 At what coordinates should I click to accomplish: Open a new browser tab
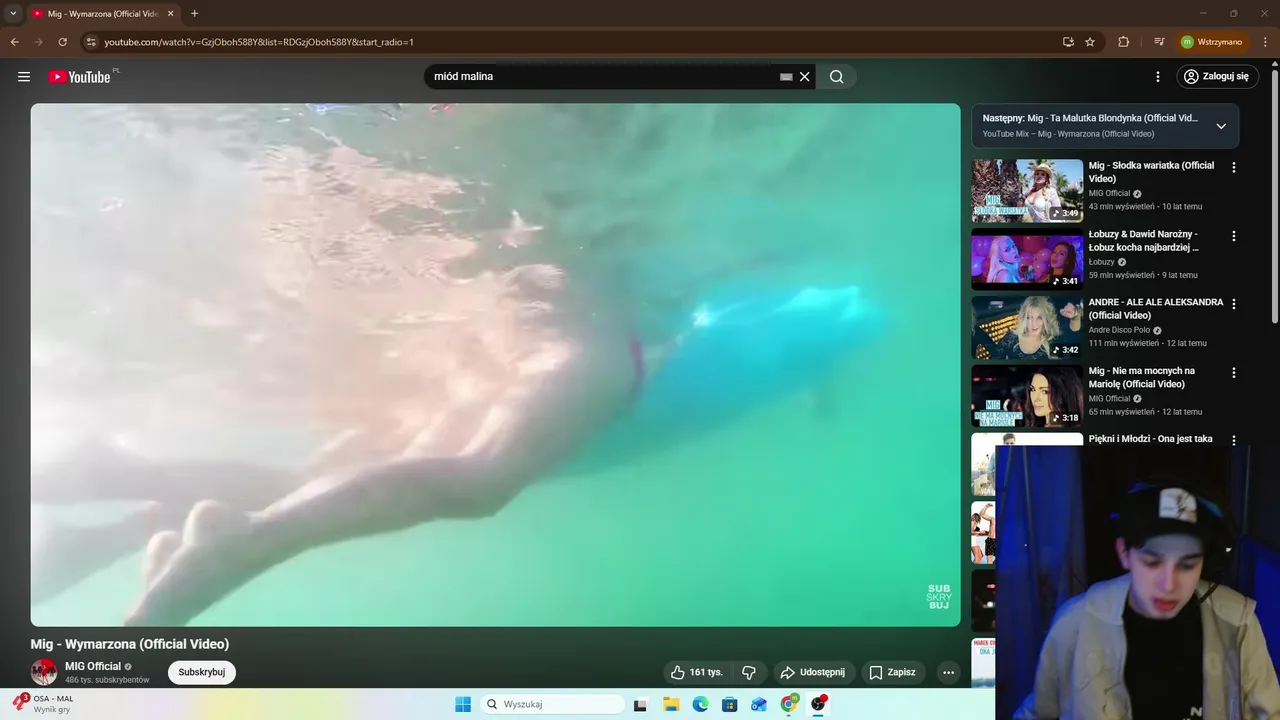click(194, 14)
